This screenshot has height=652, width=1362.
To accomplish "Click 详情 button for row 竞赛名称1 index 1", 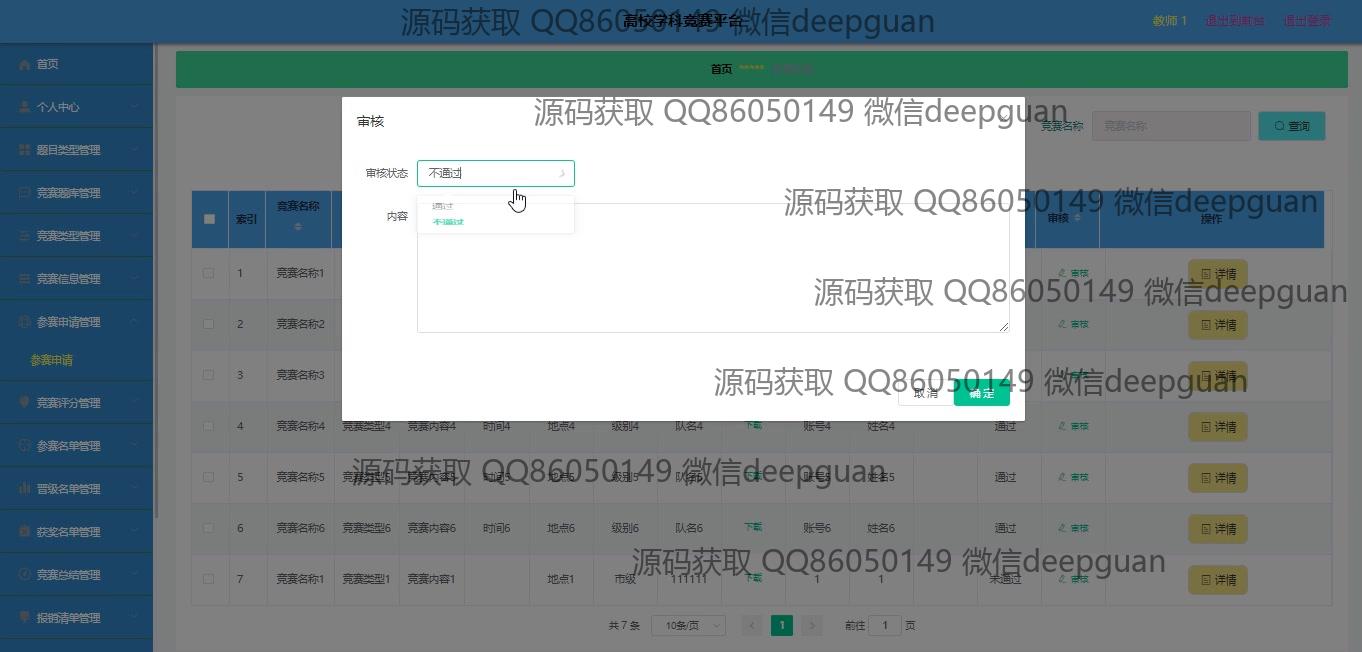I will coord(1218,274).
